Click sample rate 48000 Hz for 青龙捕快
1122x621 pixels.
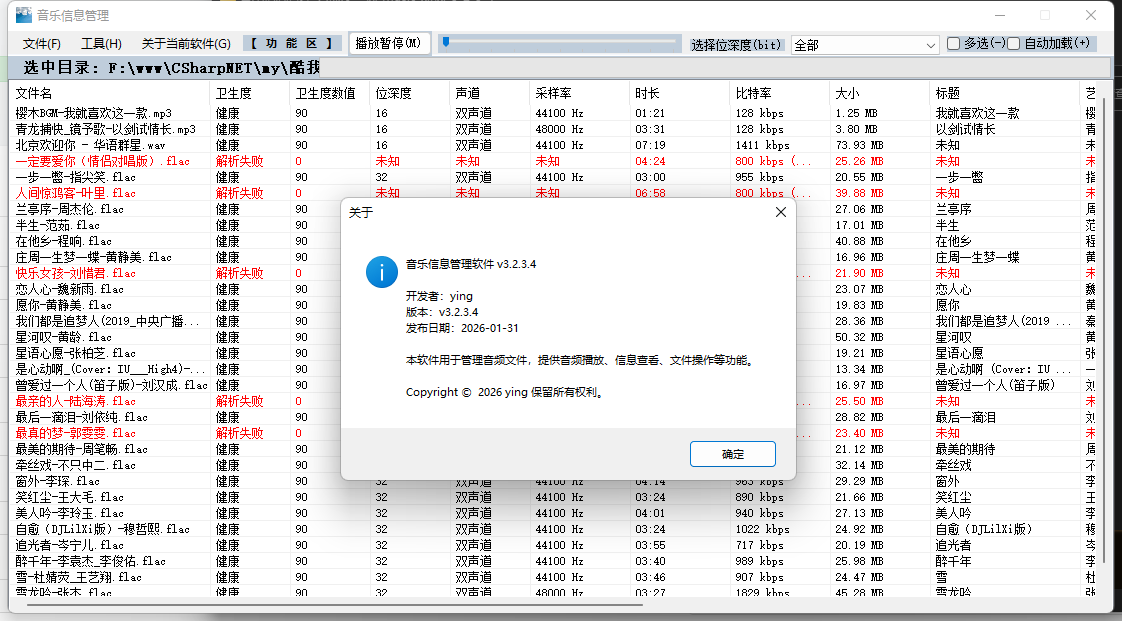(560, 129)
